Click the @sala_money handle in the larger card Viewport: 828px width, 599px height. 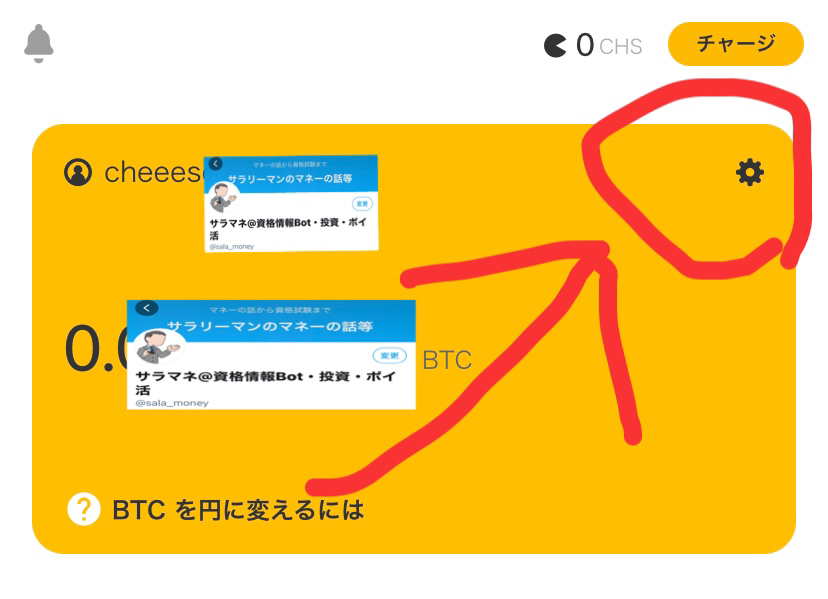point(172,403)
